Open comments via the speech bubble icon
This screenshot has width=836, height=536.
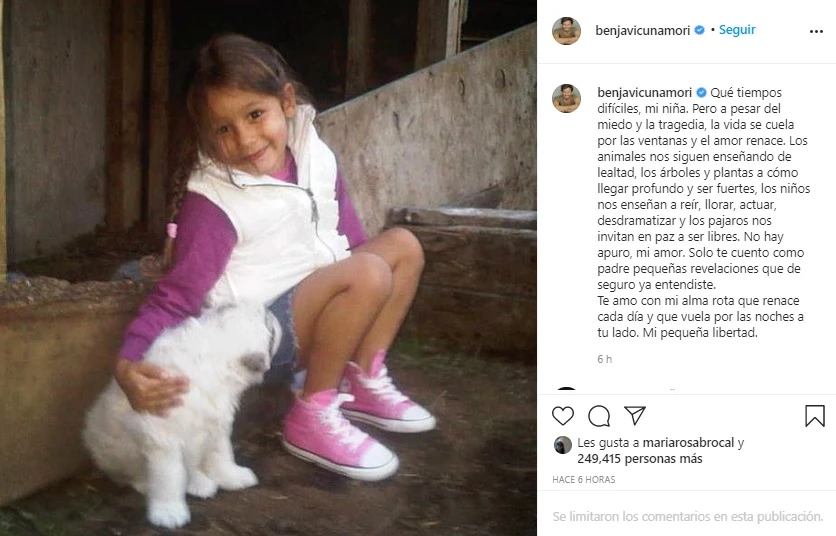(599, 416)
